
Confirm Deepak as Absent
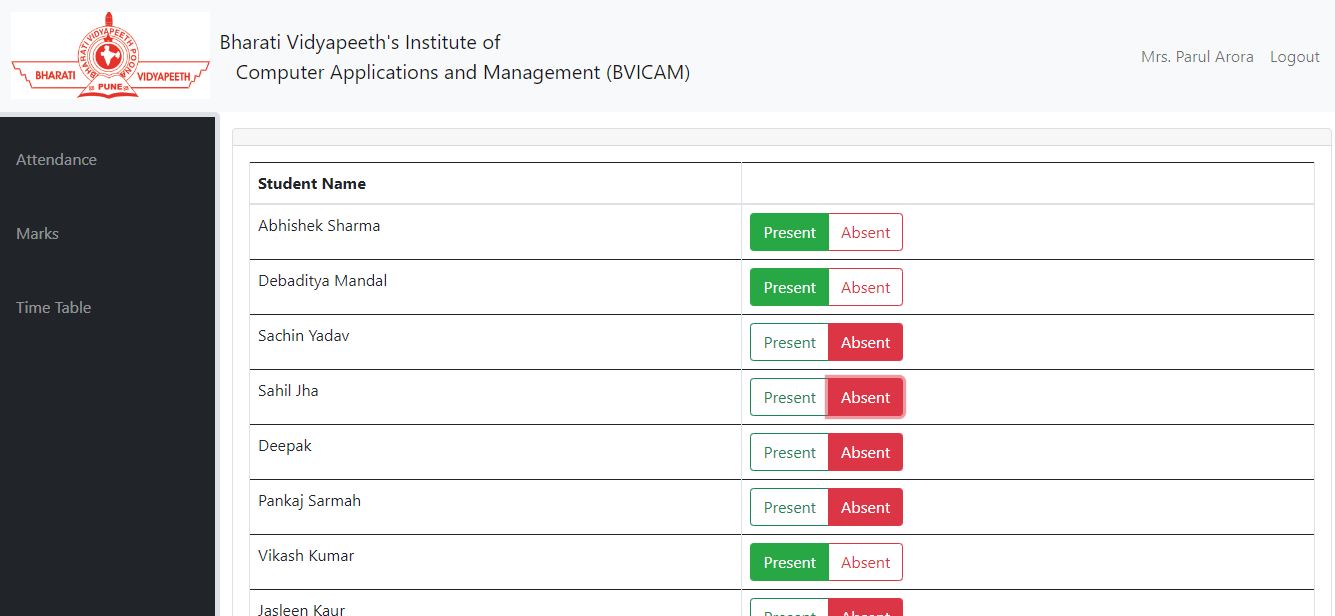865,452
